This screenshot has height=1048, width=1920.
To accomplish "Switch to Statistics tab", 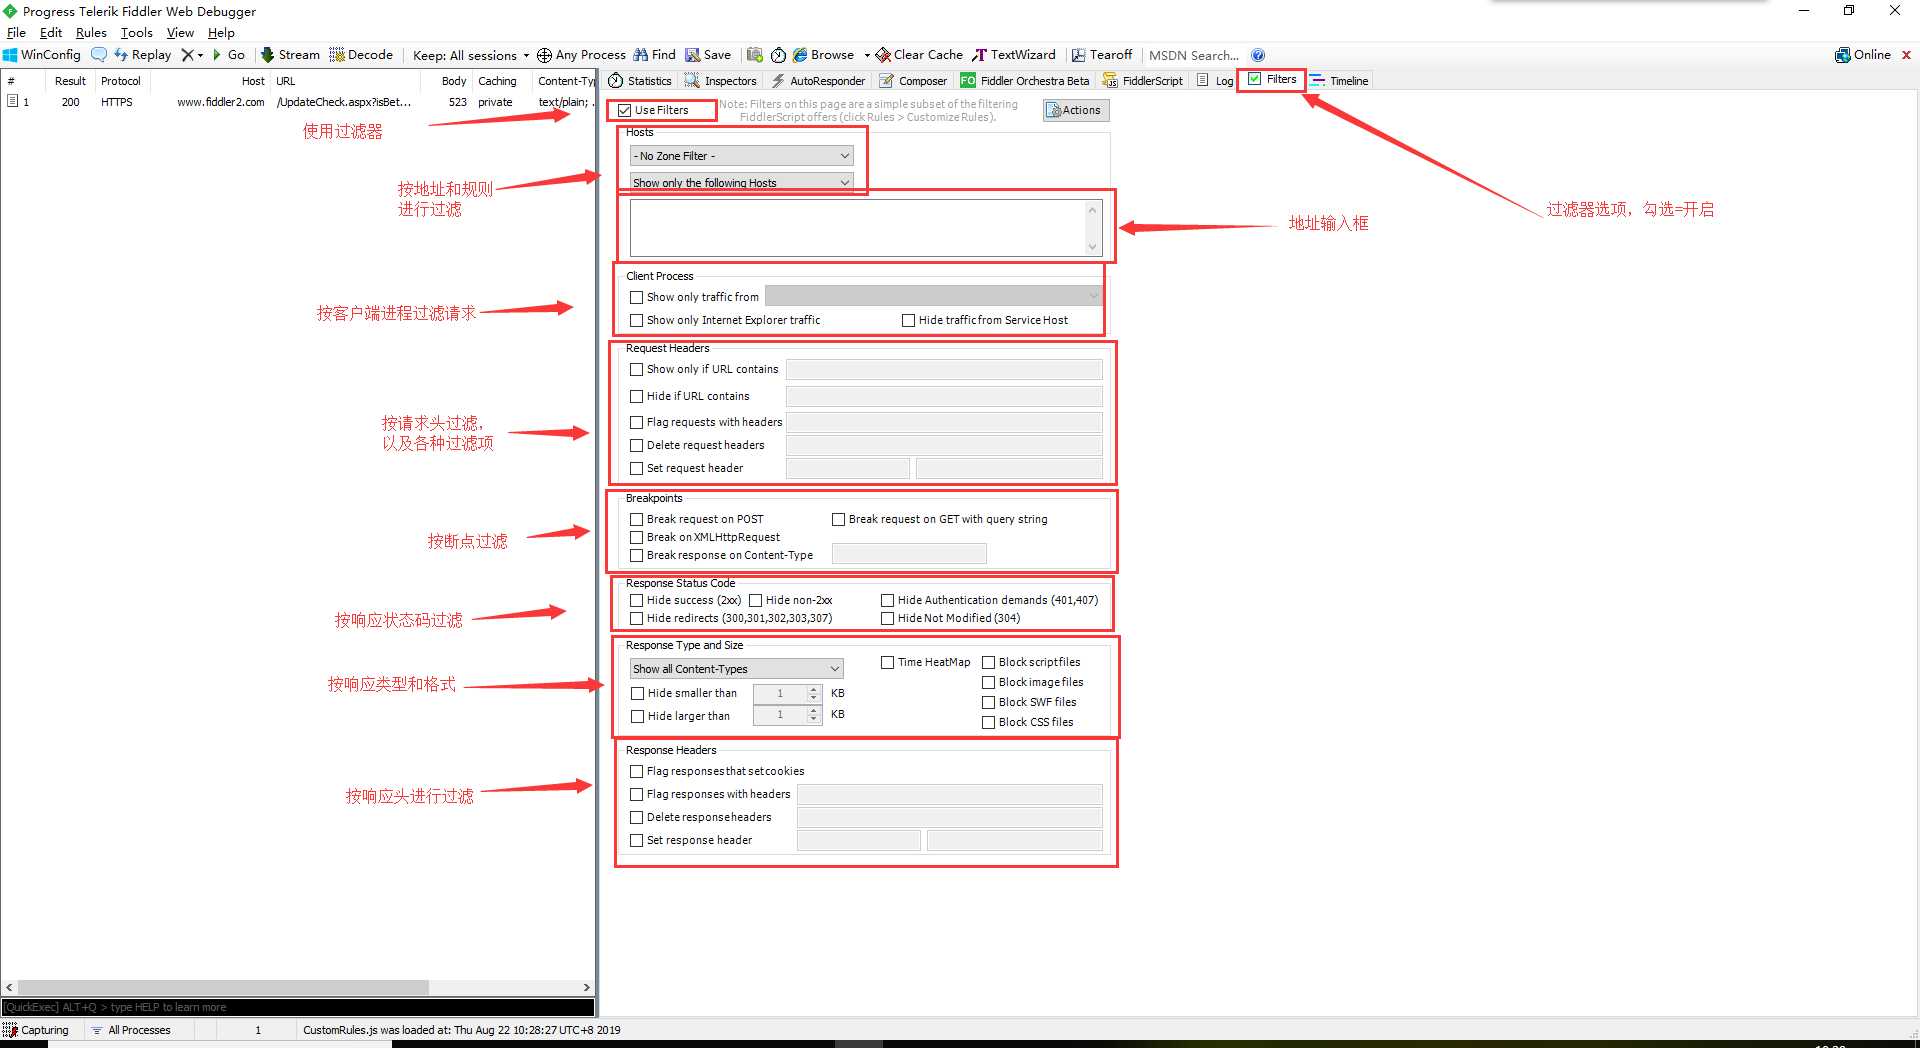I will click(x=640, y=81).
